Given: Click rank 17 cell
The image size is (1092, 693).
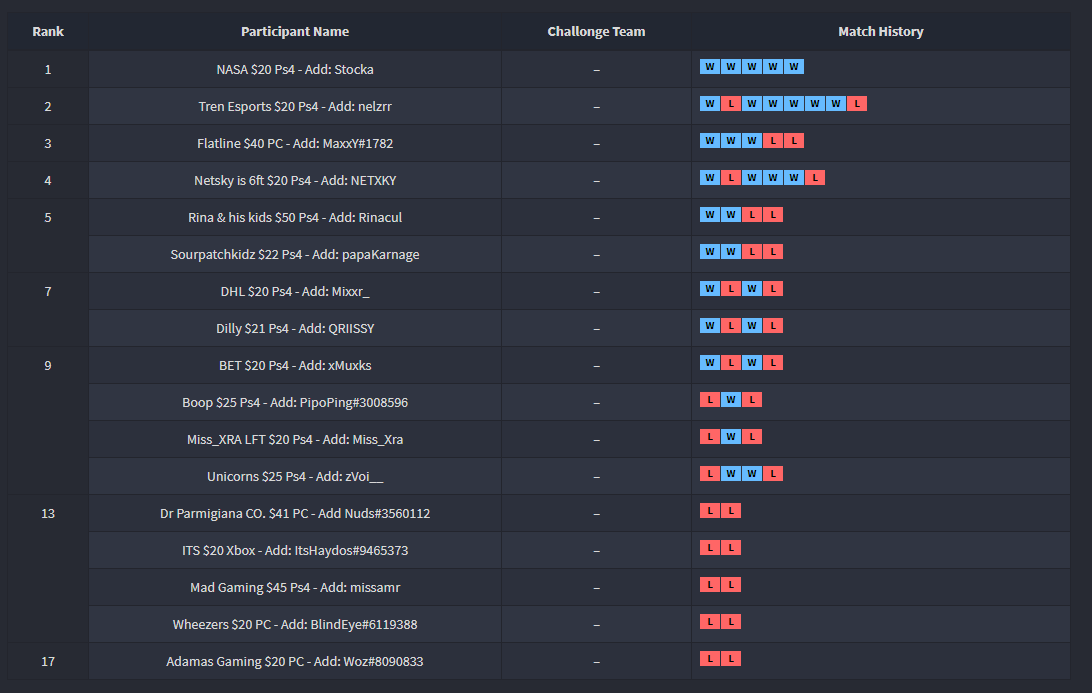Looking at the screenshot, I should 48,661.
